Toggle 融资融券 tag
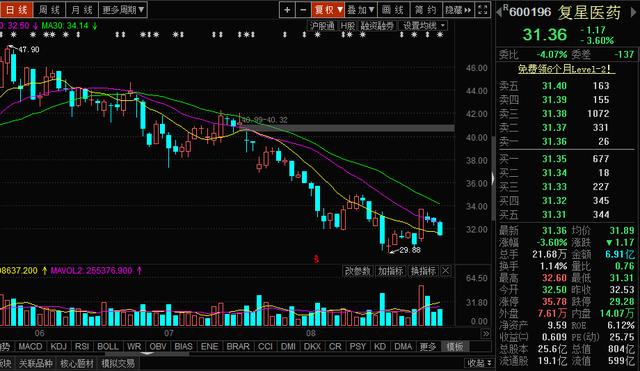The width and height of the screenshot is (640, 371). click(x=377, y=26)
